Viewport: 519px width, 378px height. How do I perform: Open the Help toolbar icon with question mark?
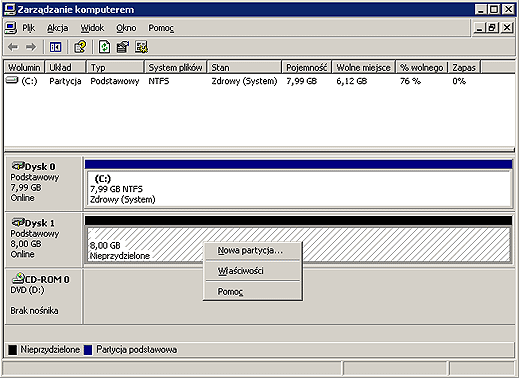click(x=80, y=47)
